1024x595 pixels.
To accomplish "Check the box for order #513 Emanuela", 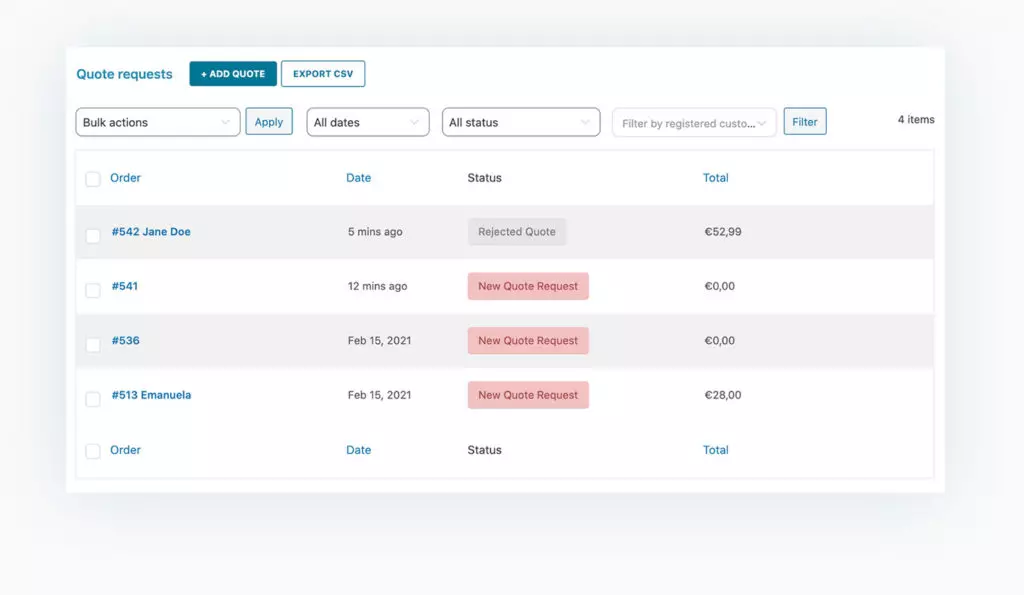I will 93,399.
